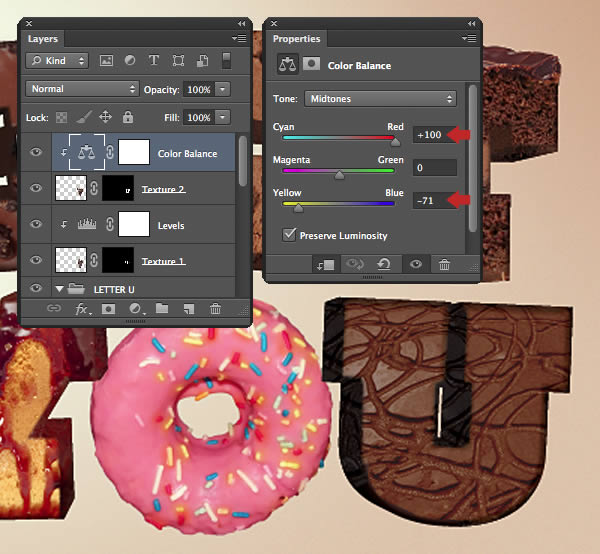Click the Fill 100% value field

coord(199,117)
